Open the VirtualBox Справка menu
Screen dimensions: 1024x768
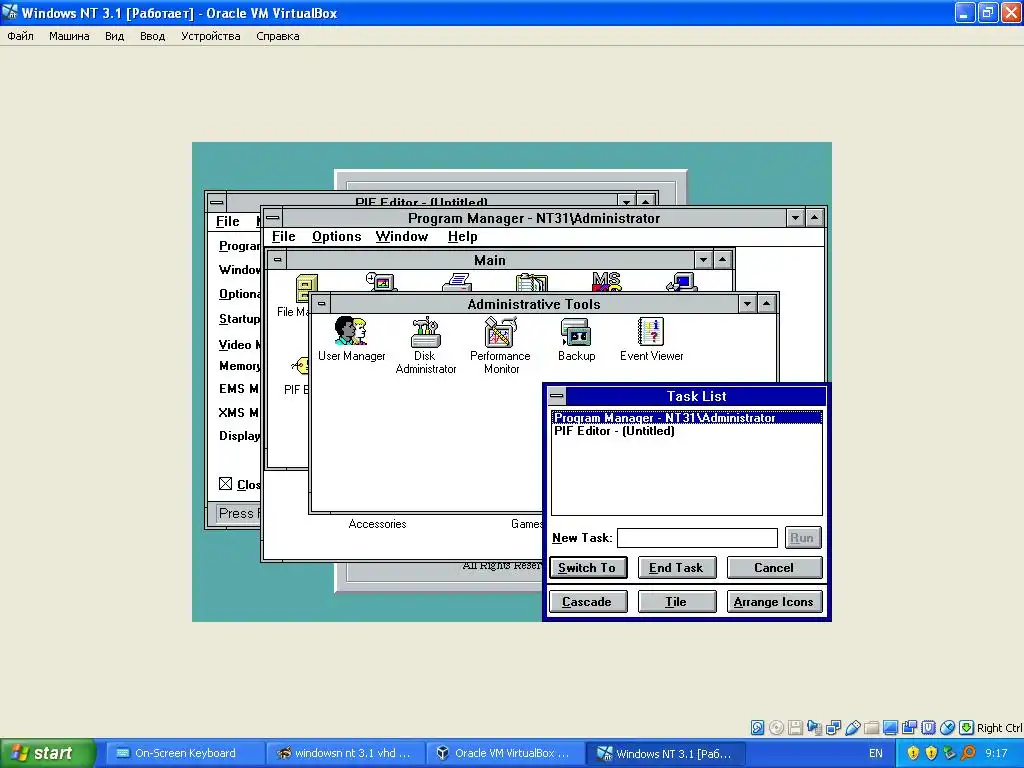pyautogui.click(x=278, y=36)
